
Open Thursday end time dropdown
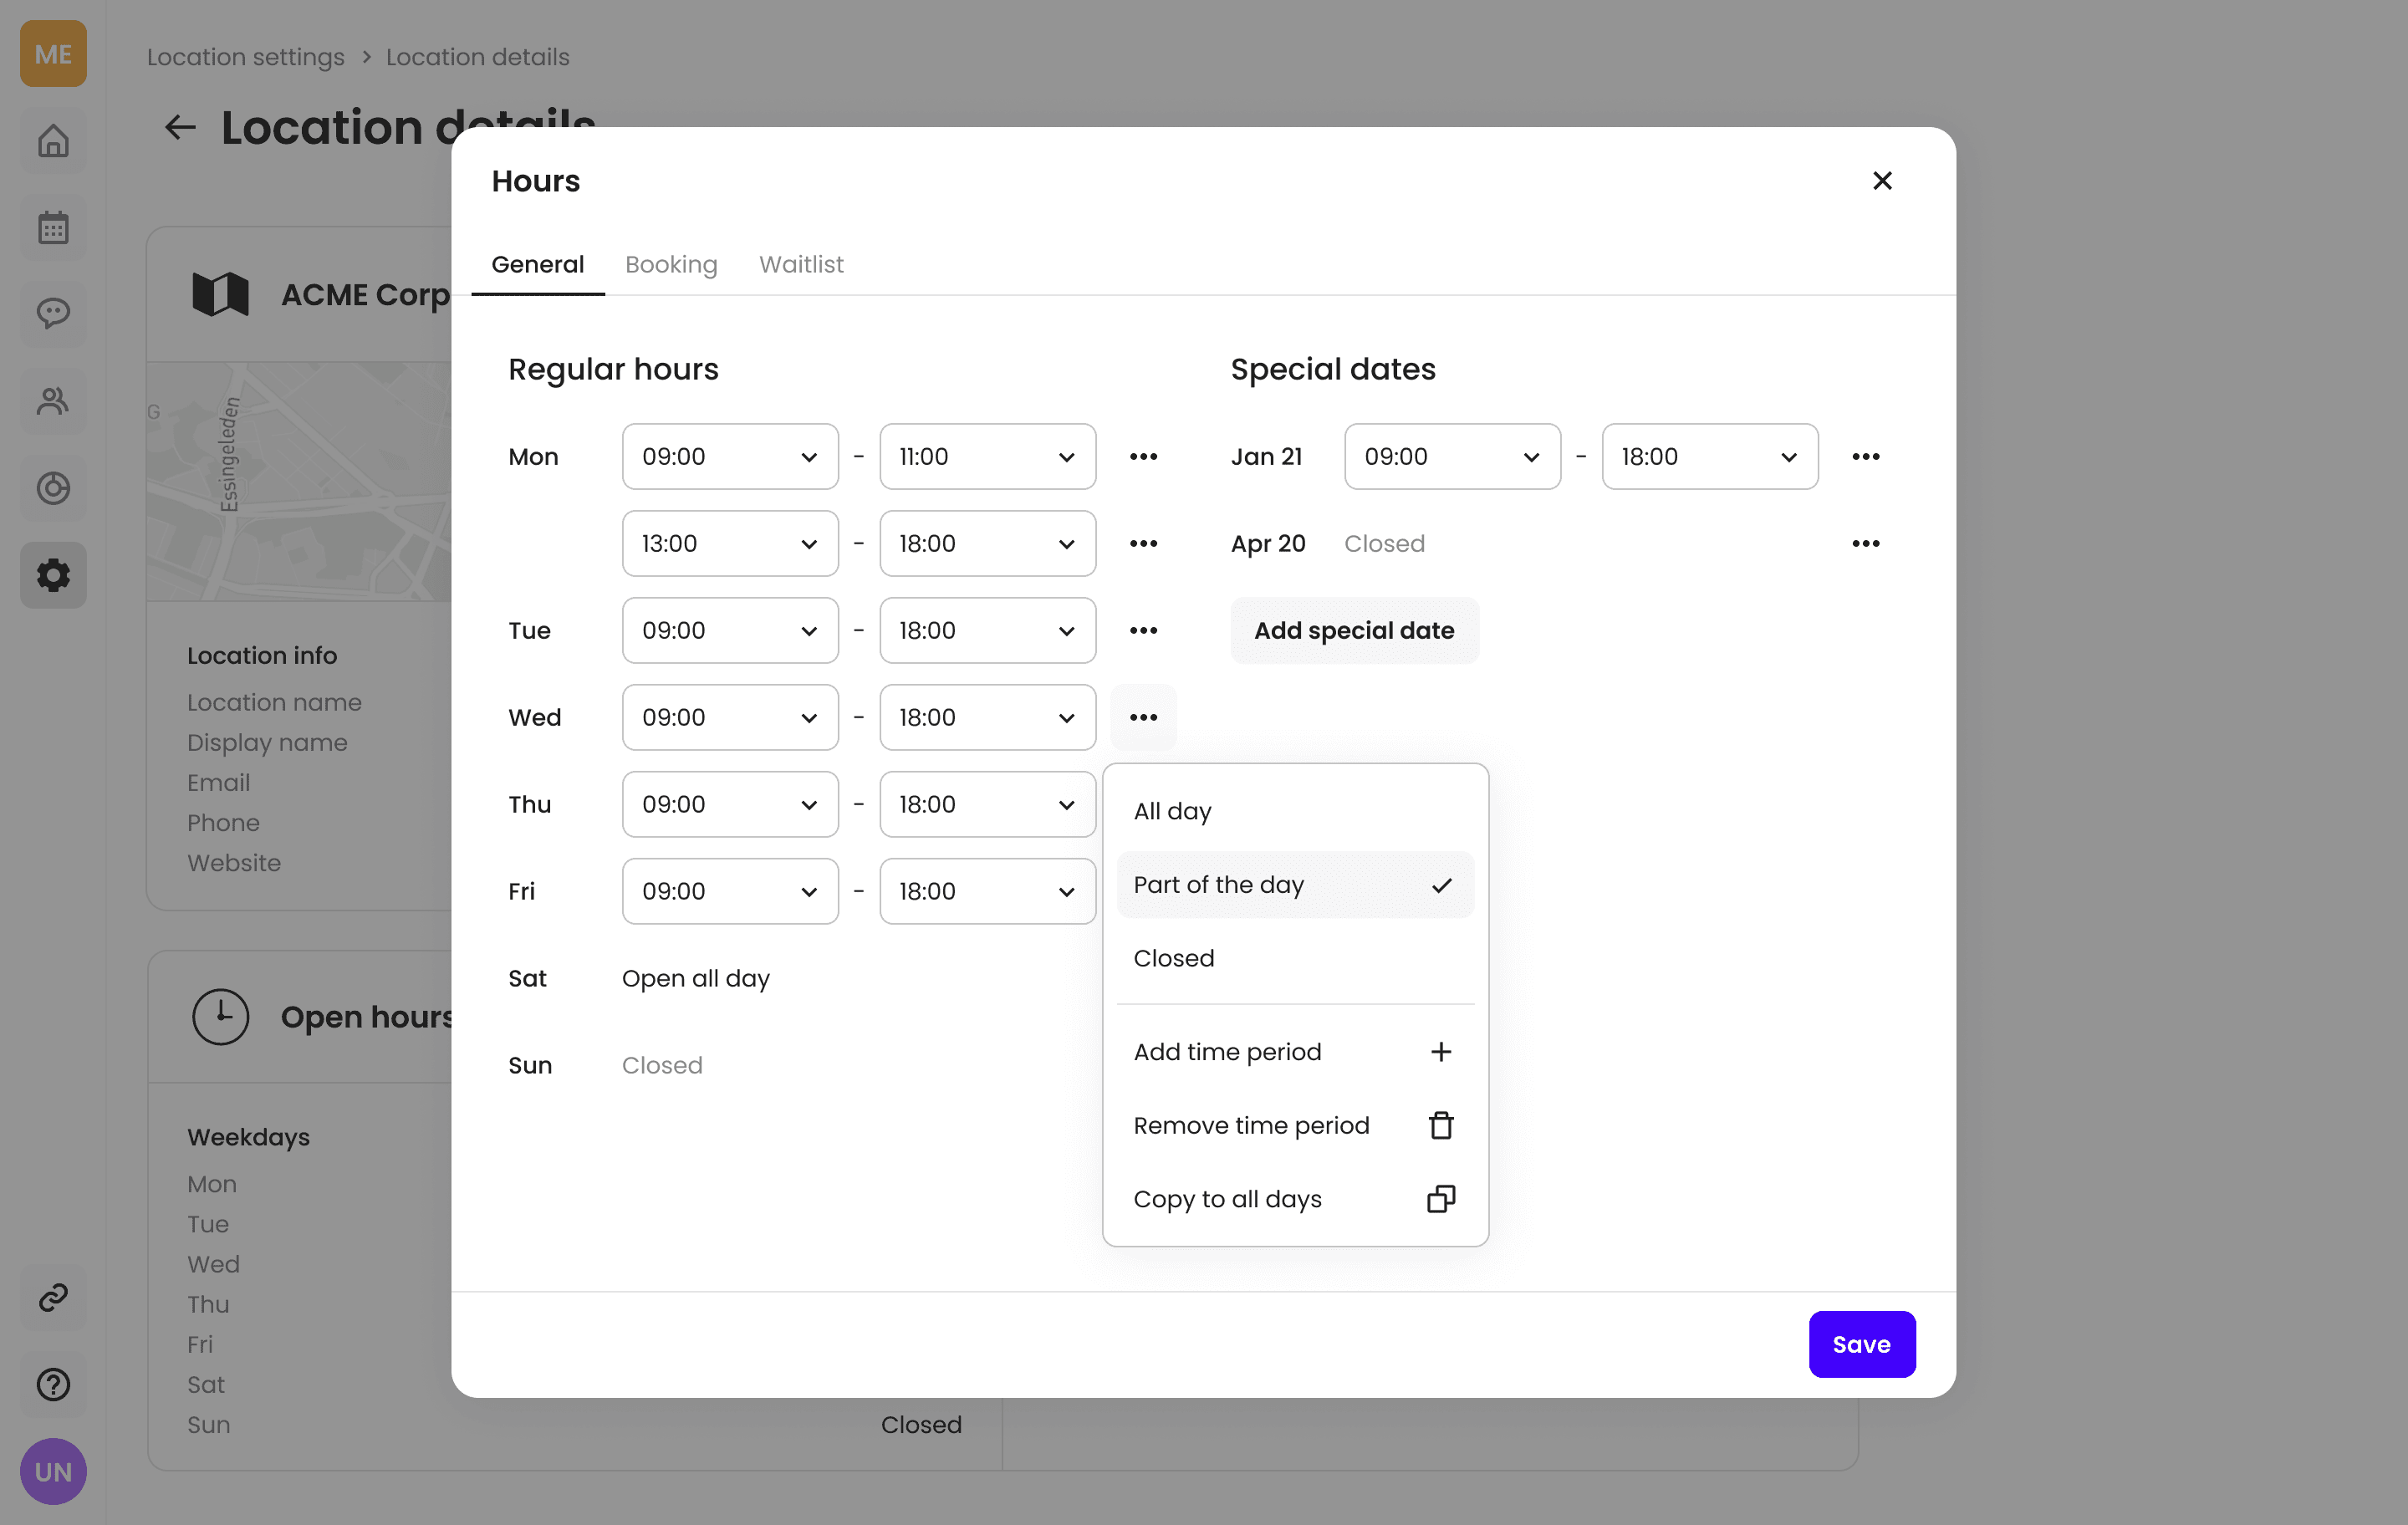point(987,805)
